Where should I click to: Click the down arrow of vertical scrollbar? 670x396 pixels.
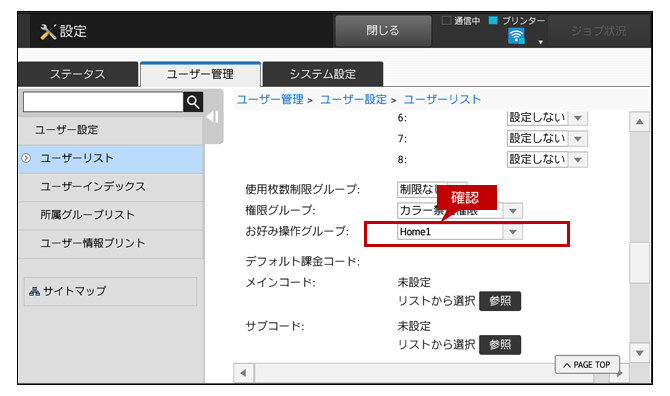pyautogui.click(x=640, y=353)
